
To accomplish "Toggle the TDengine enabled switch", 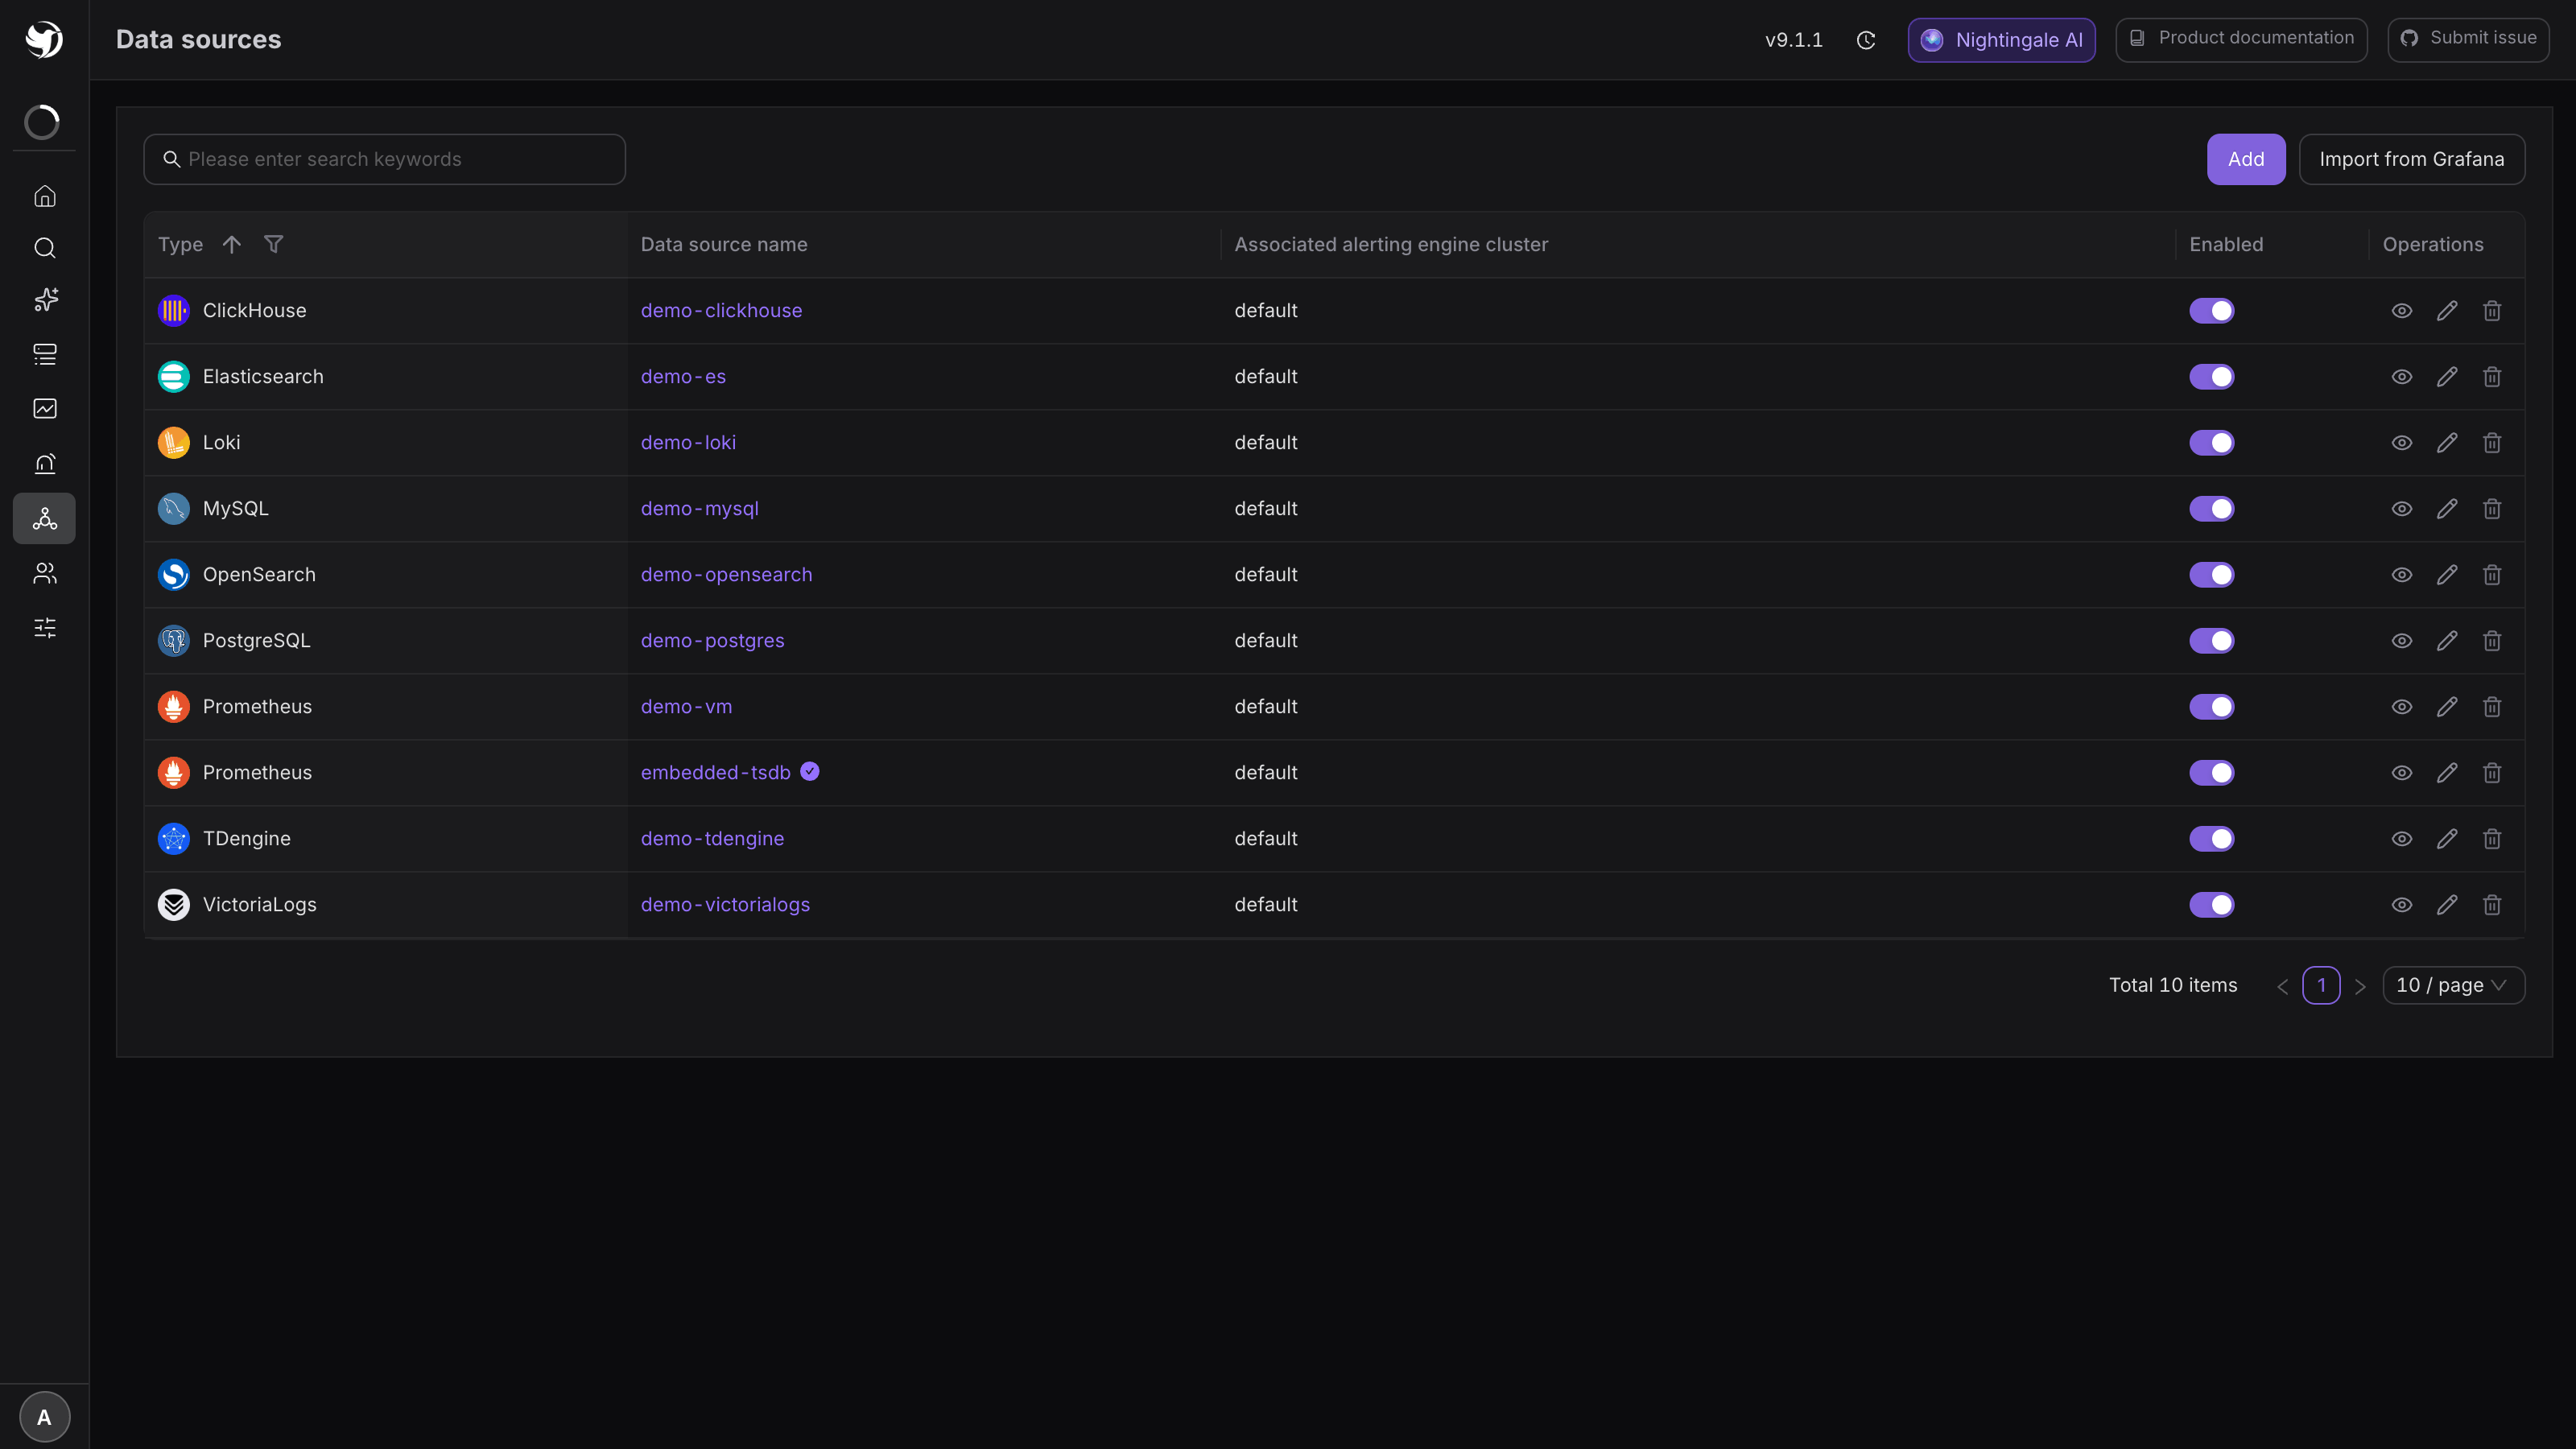I will tap(2211, 839).
